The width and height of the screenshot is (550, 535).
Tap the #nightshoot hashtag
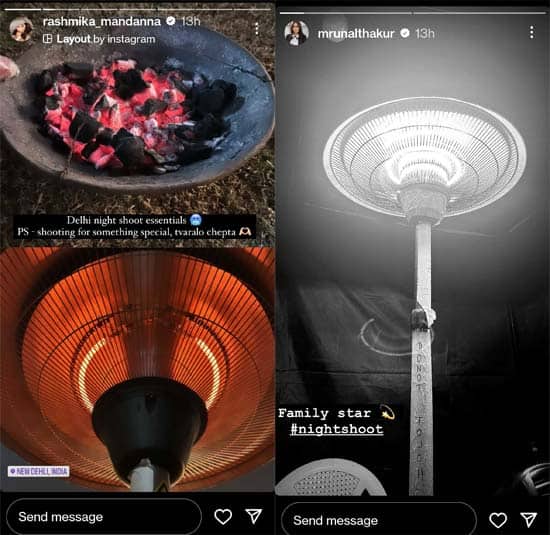[x=337, y=429]
